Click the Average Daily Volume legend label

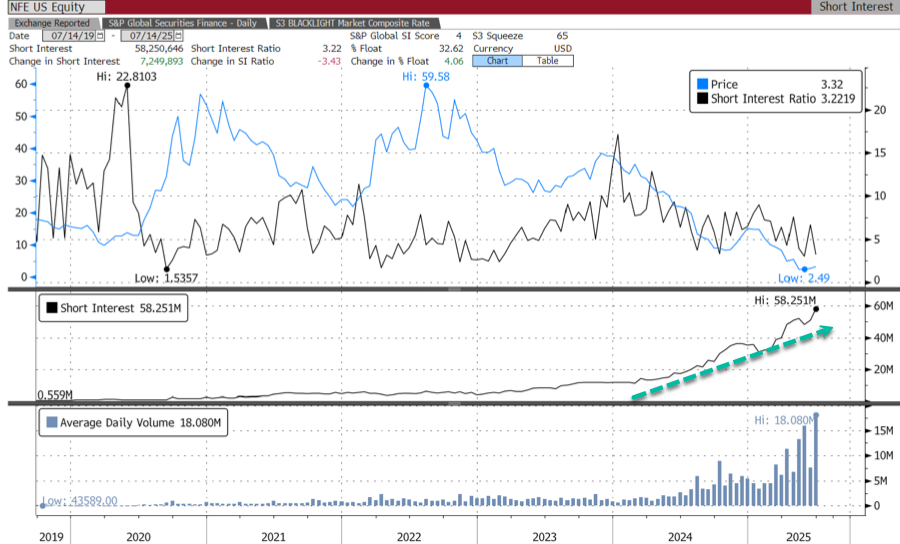pyautogui.click(x=140, y=423)
